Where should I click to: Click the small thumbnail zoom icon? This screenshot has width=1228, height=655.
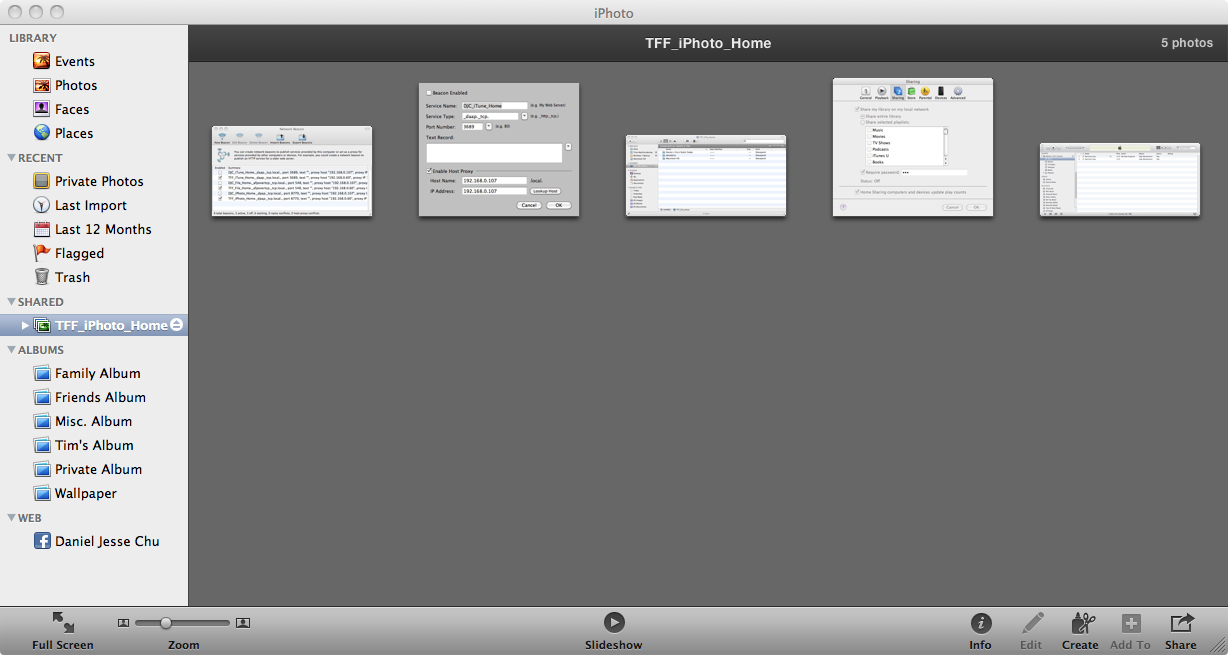(124, 623)
